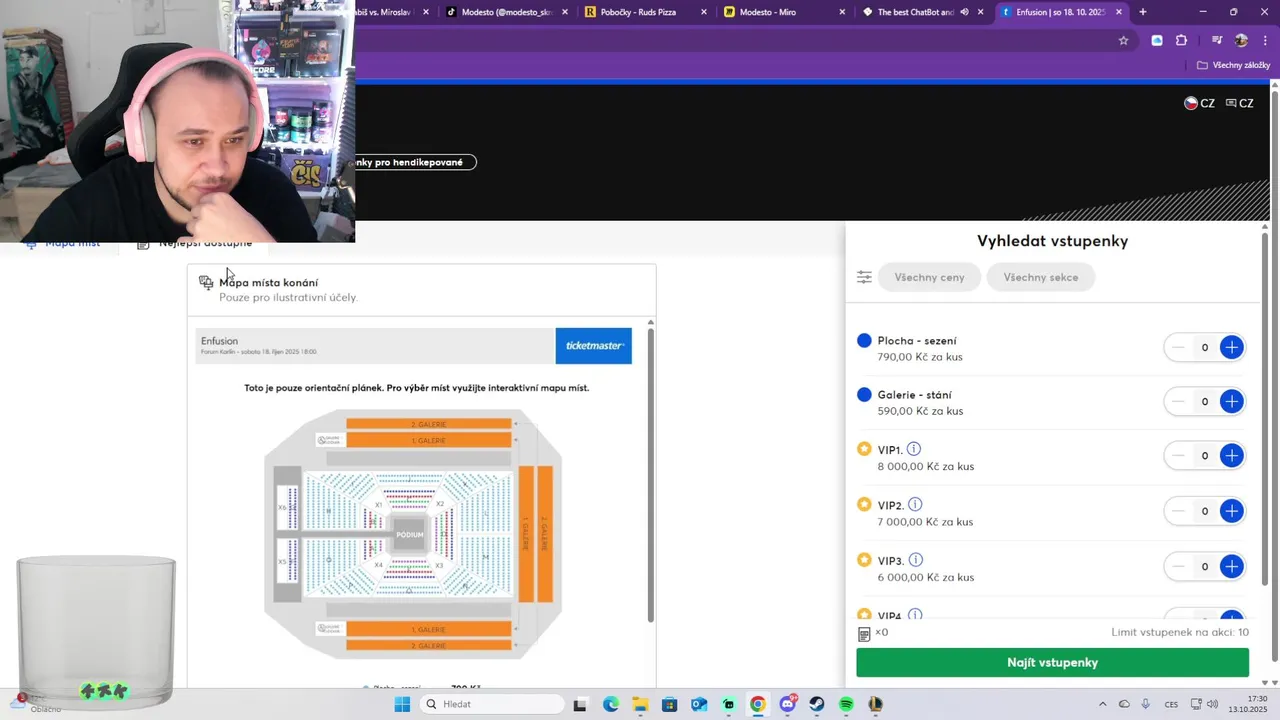
Task: Switch to Chrome on the taskbar
Action: click(x=758, y=704)
